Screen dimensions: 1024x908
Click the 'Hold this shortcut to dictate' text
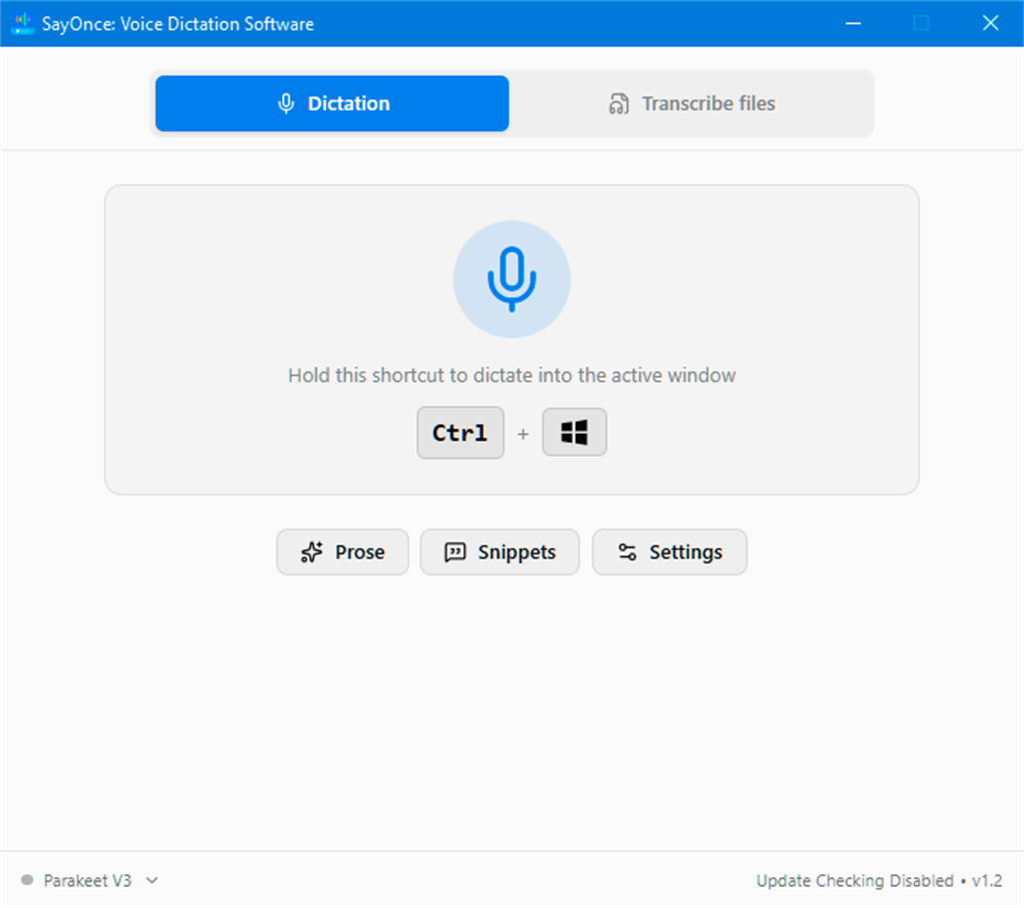(x=511, y=375)
